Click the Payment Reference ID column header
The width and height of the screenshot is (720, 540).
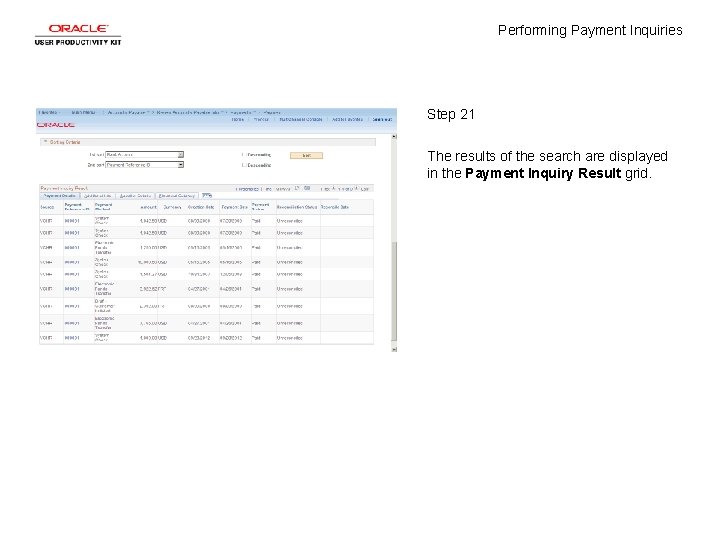77,207
